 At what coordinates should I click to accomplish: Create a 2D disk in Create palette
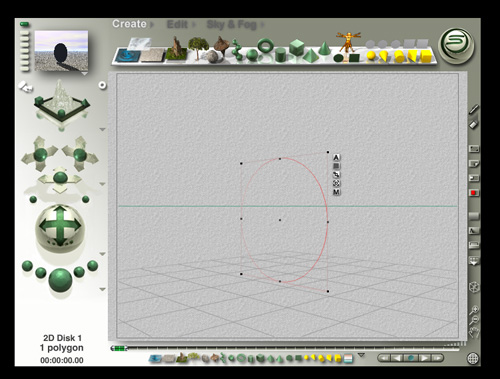point(338,58)
